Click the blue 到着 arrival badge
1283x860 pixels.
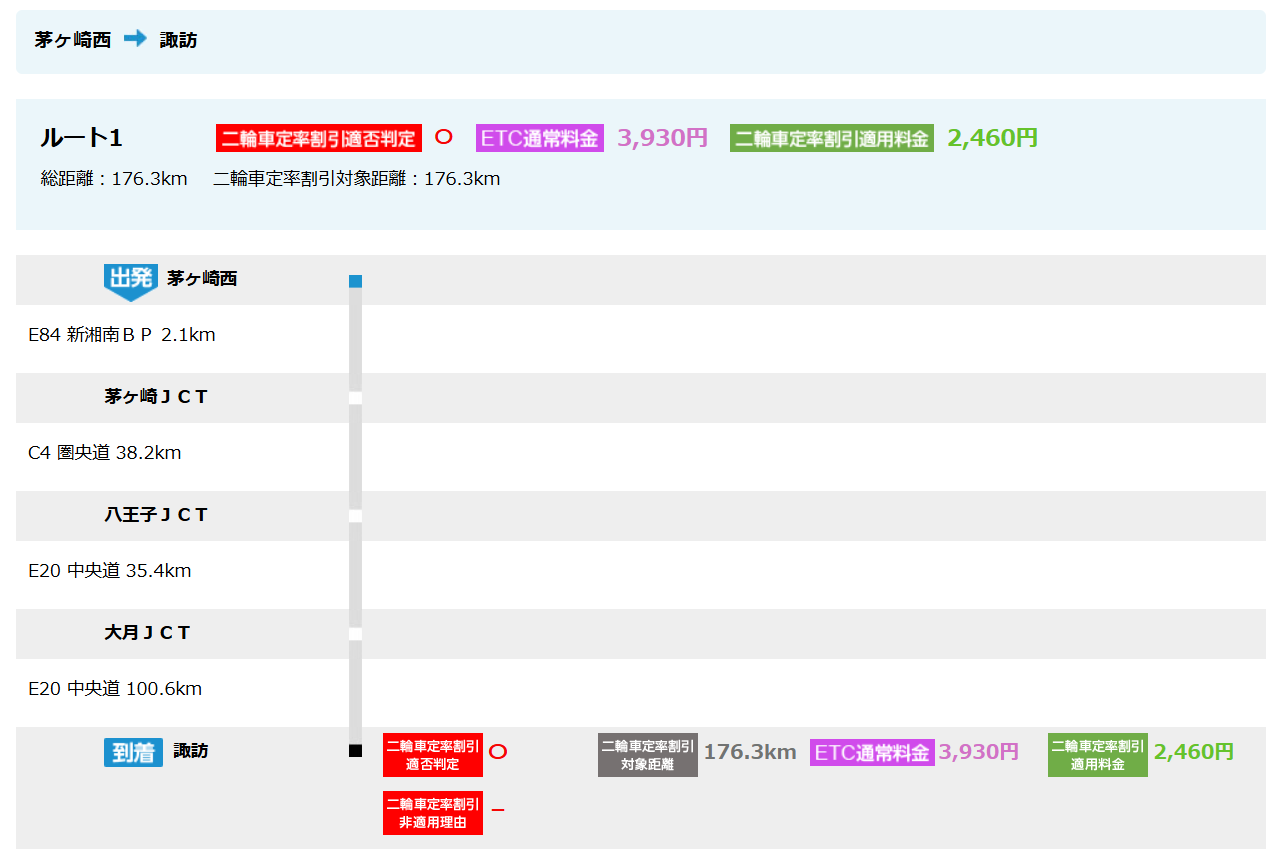133,752
